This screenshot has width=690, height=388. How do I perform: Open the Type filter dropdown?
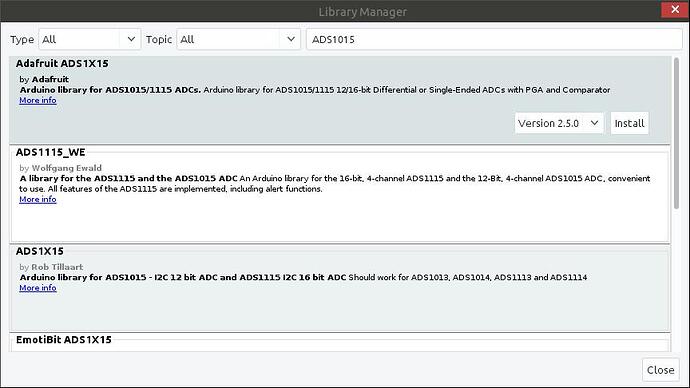[89, 39]
